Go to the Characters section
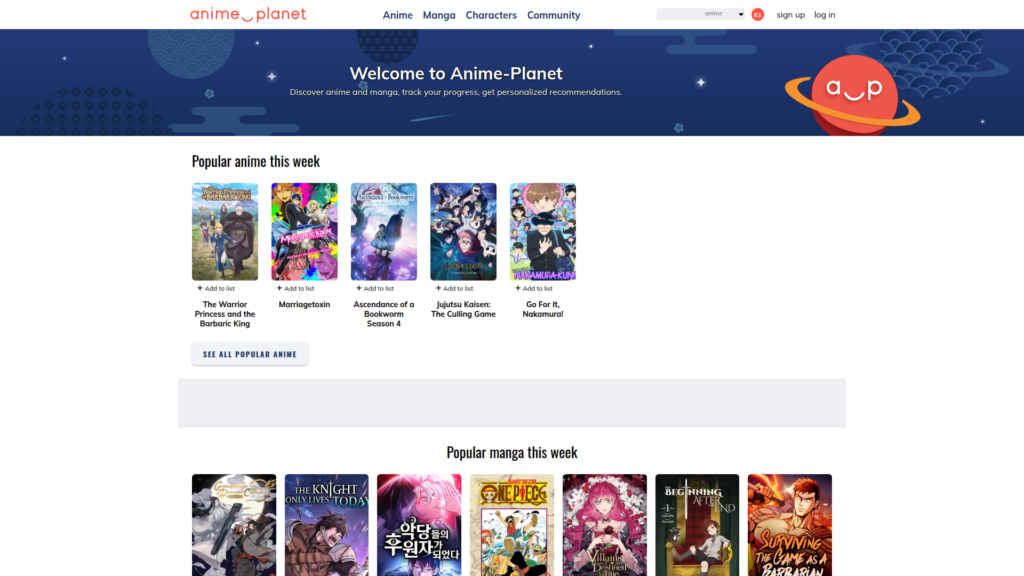Screen dimensions: 1024x576 click(491, 15)
